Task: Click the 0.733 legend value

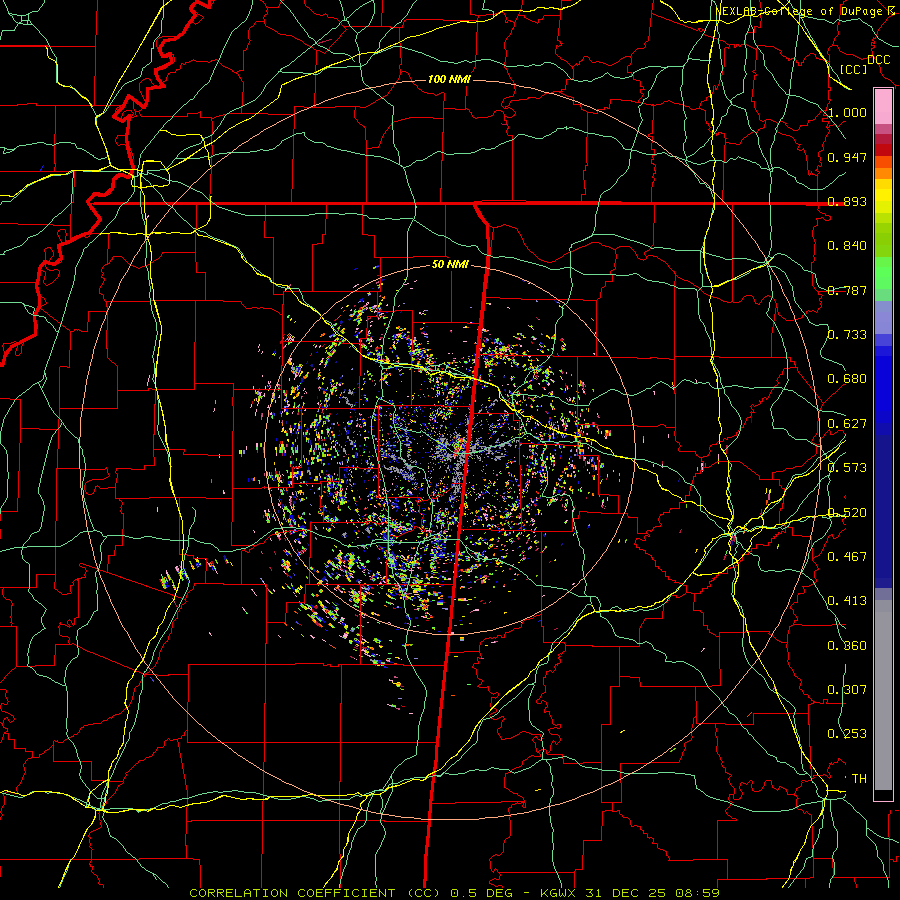Action: click(847, 335)
